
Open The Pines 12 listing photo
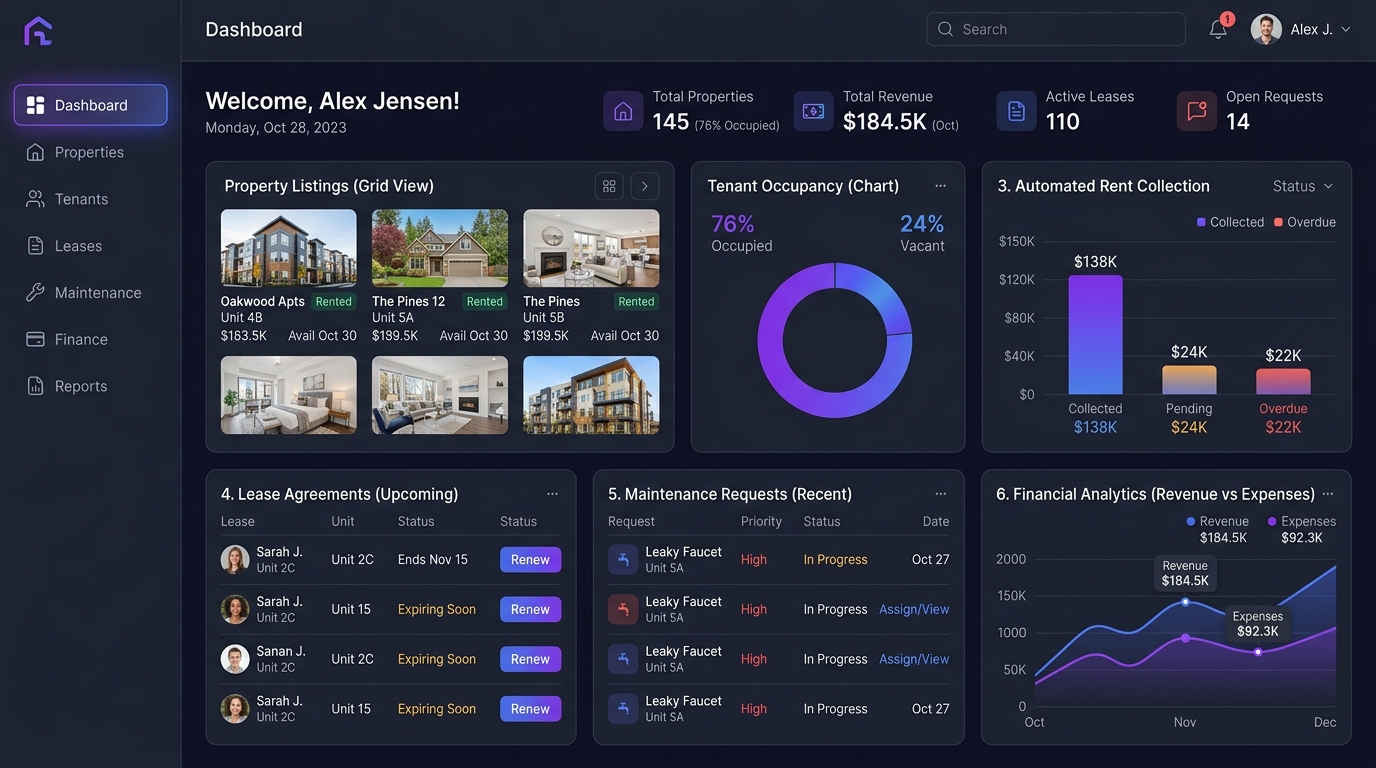(x=440, y=248)
